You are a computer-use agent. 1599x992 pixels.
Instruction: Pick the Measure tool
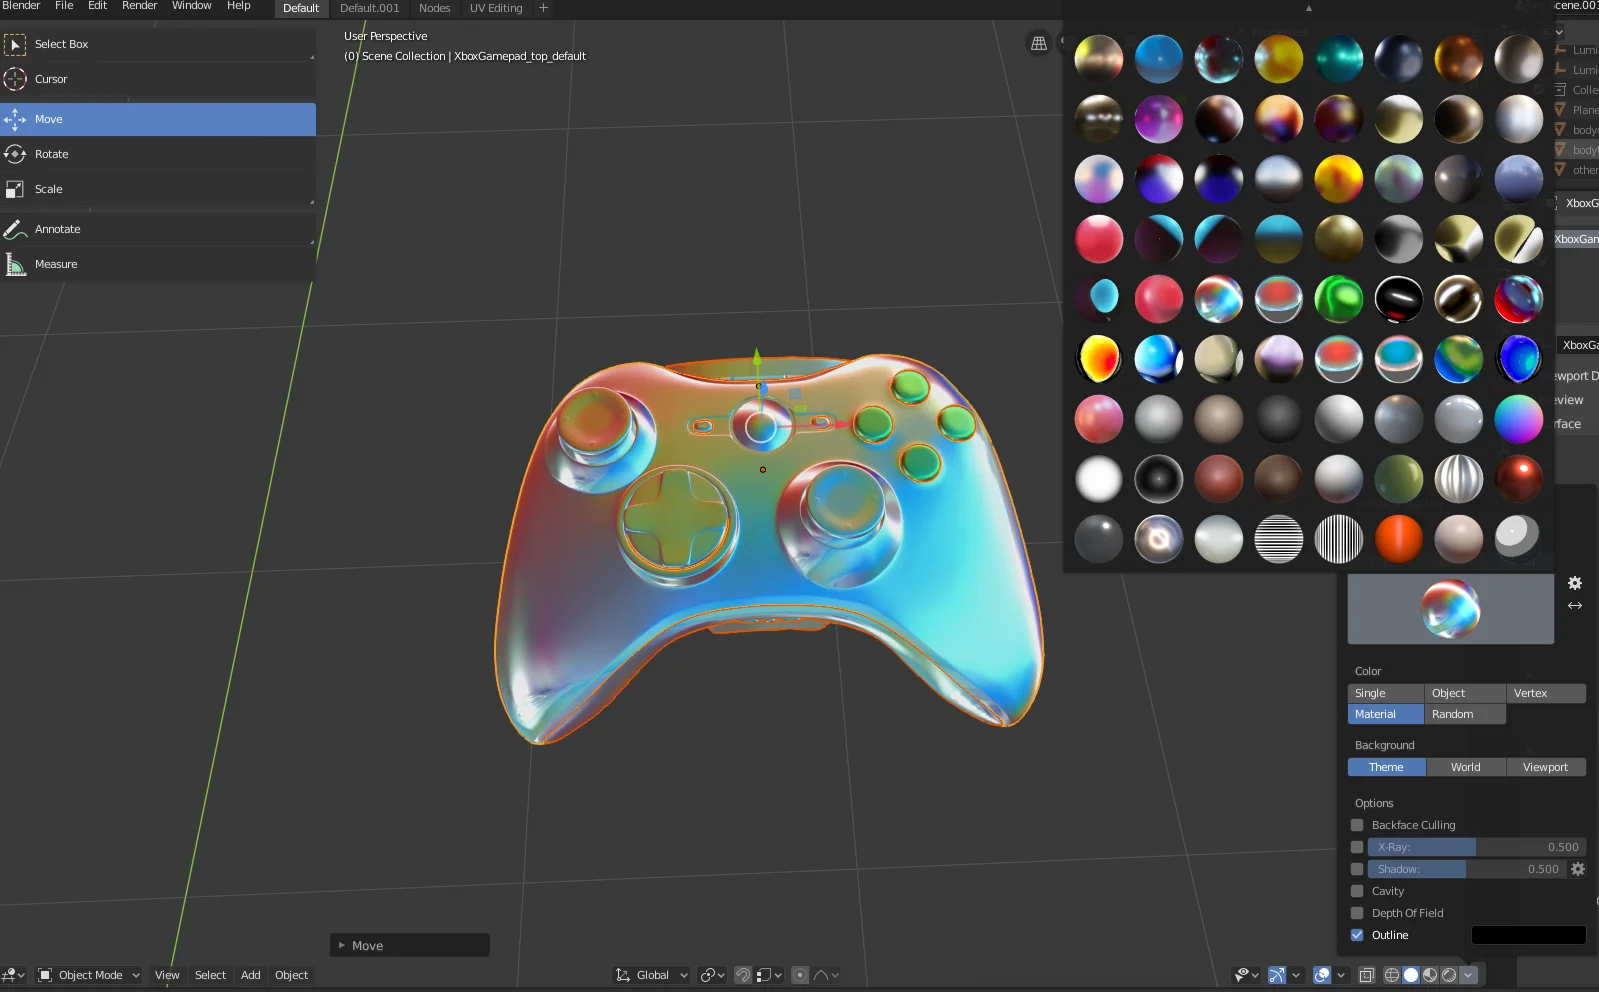[55, 264]
